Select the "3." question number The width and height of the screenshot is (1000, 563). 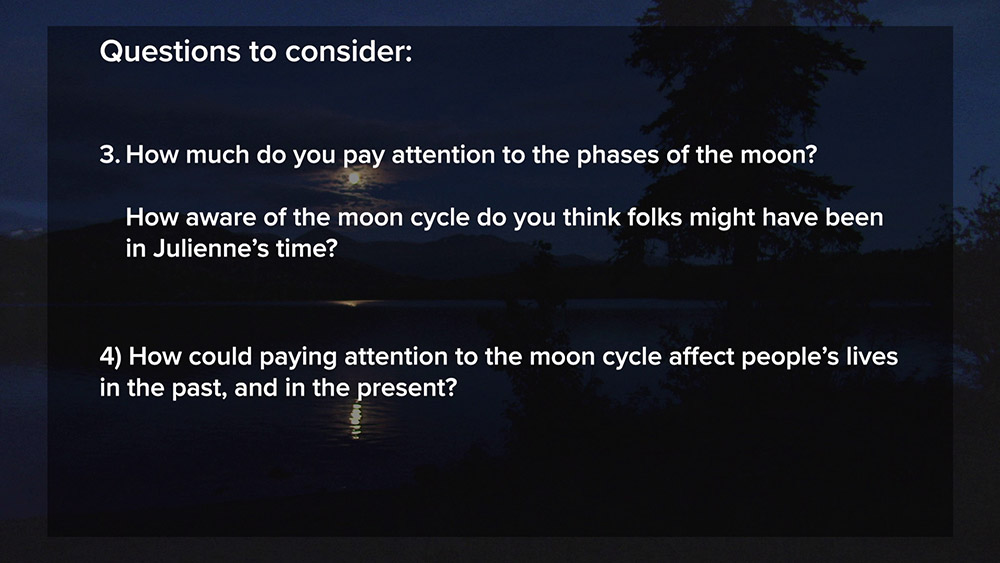click(110, 155)
